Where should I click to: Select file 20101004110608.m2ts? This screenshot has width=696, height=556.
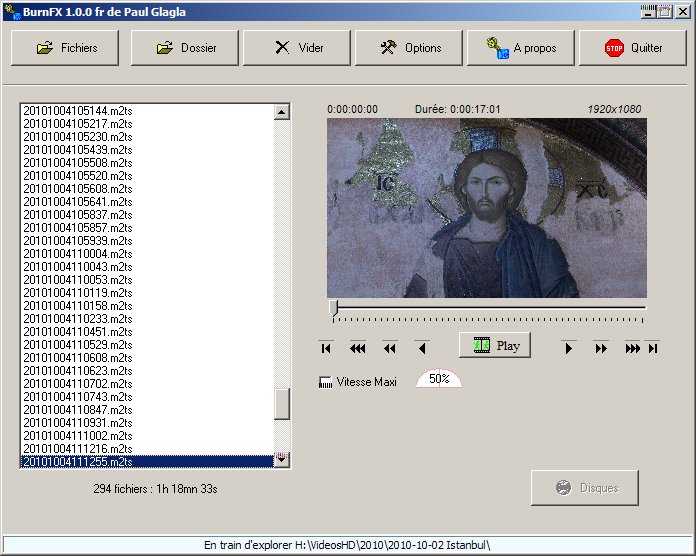(147, 358)
